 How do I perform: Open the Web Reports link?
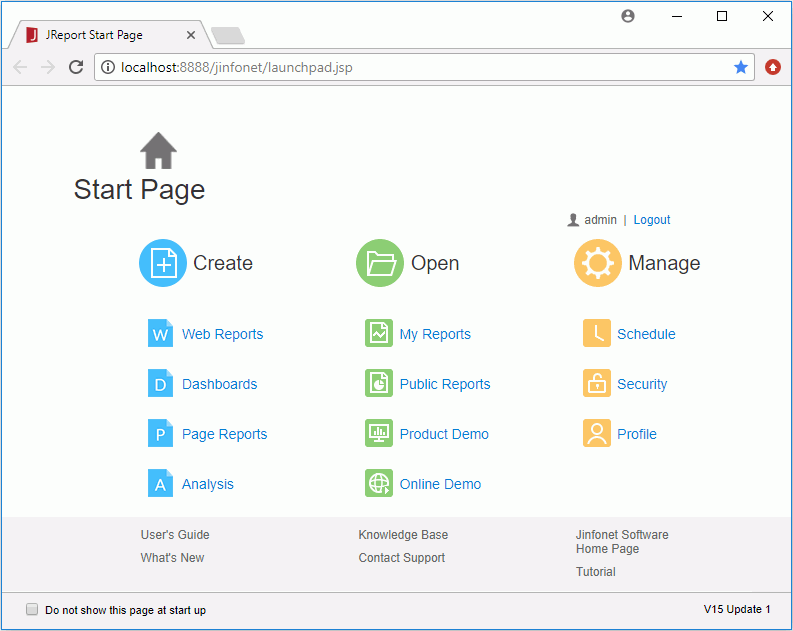(x=223, y=334)
